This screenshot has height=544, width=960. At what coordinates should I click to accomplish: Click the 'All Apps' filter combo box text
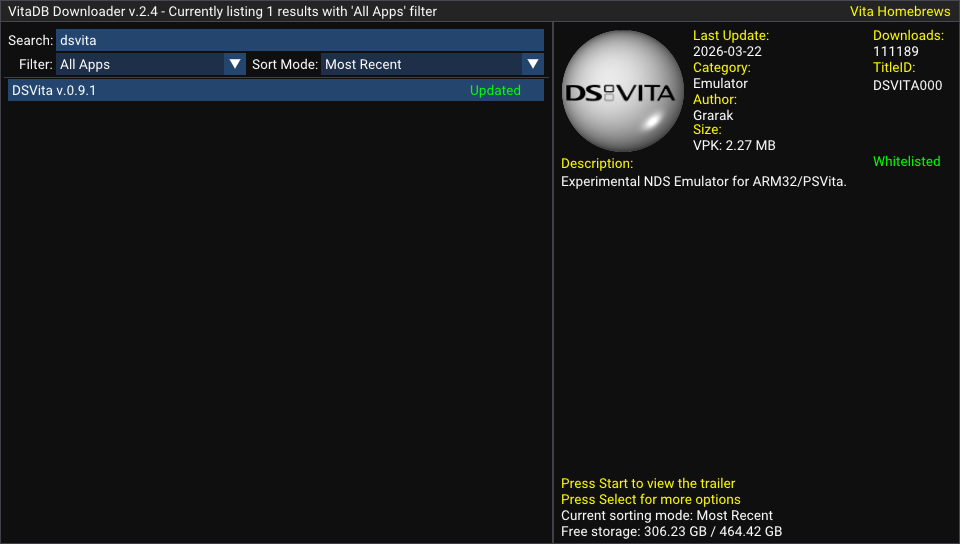click(x=140, y=64)
